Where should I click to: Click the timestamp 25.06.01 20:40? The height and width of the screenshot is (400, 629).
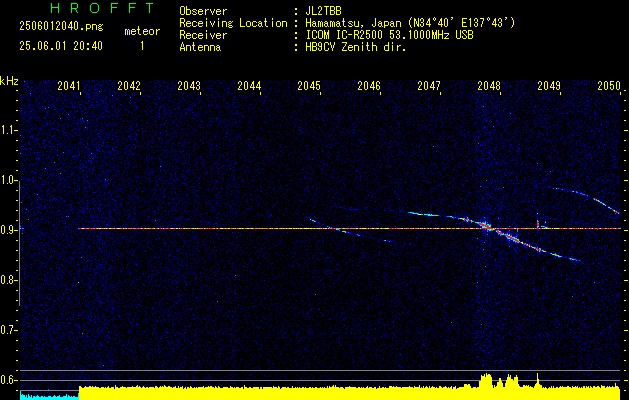pos(61,46)
